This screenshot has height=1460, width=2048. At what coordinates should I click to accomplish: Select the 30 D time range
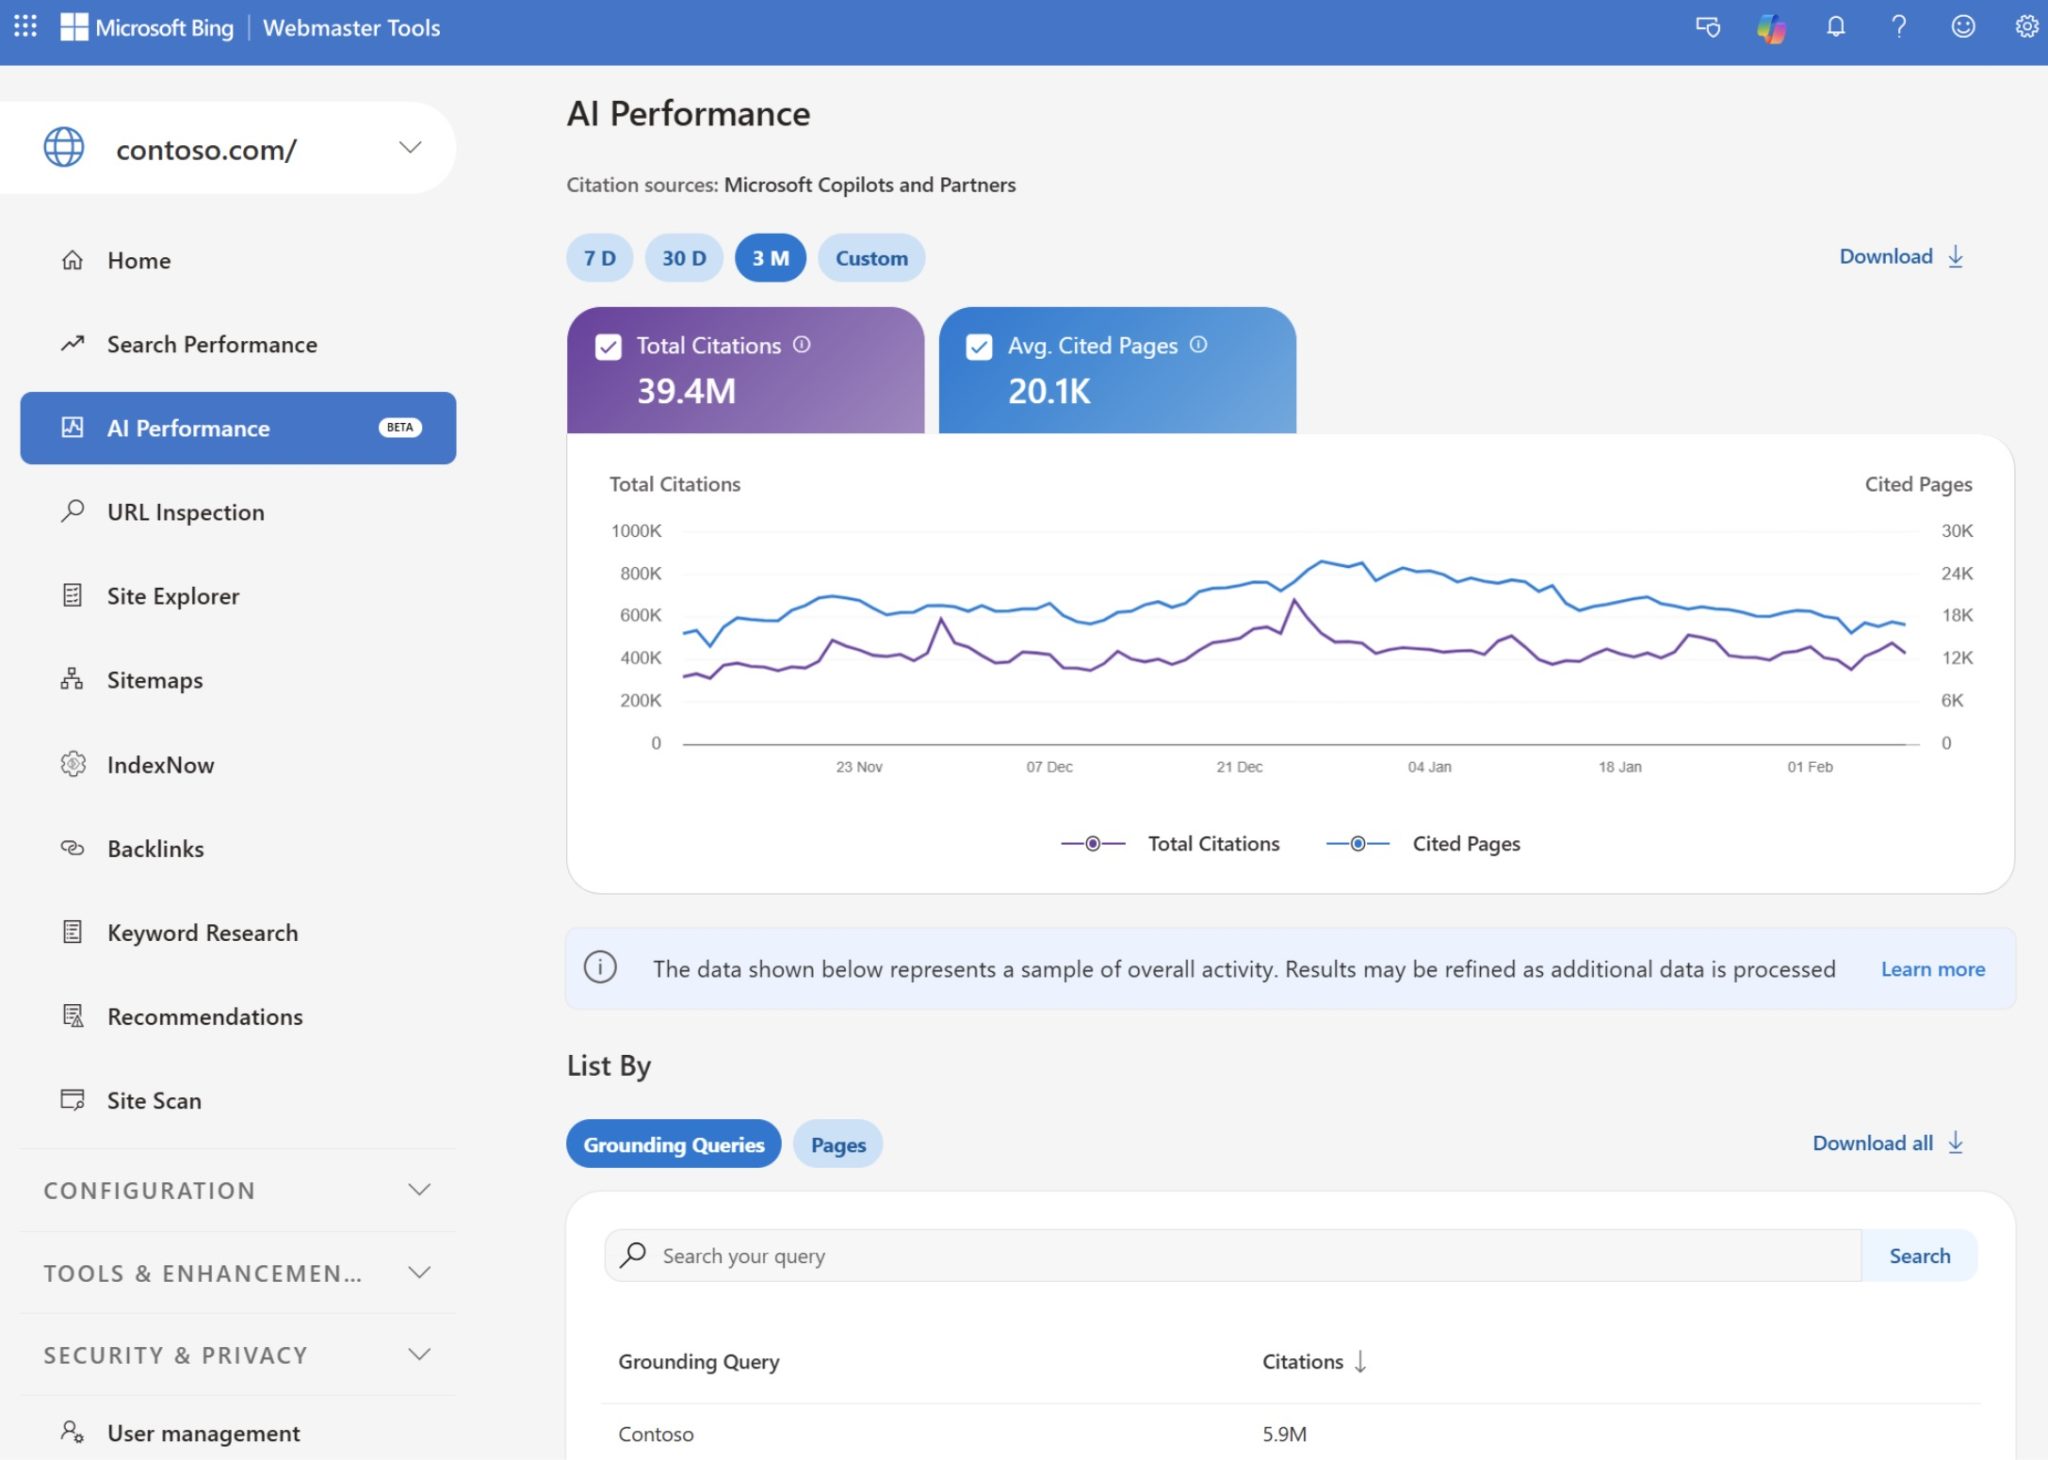(x=684, y=258)
